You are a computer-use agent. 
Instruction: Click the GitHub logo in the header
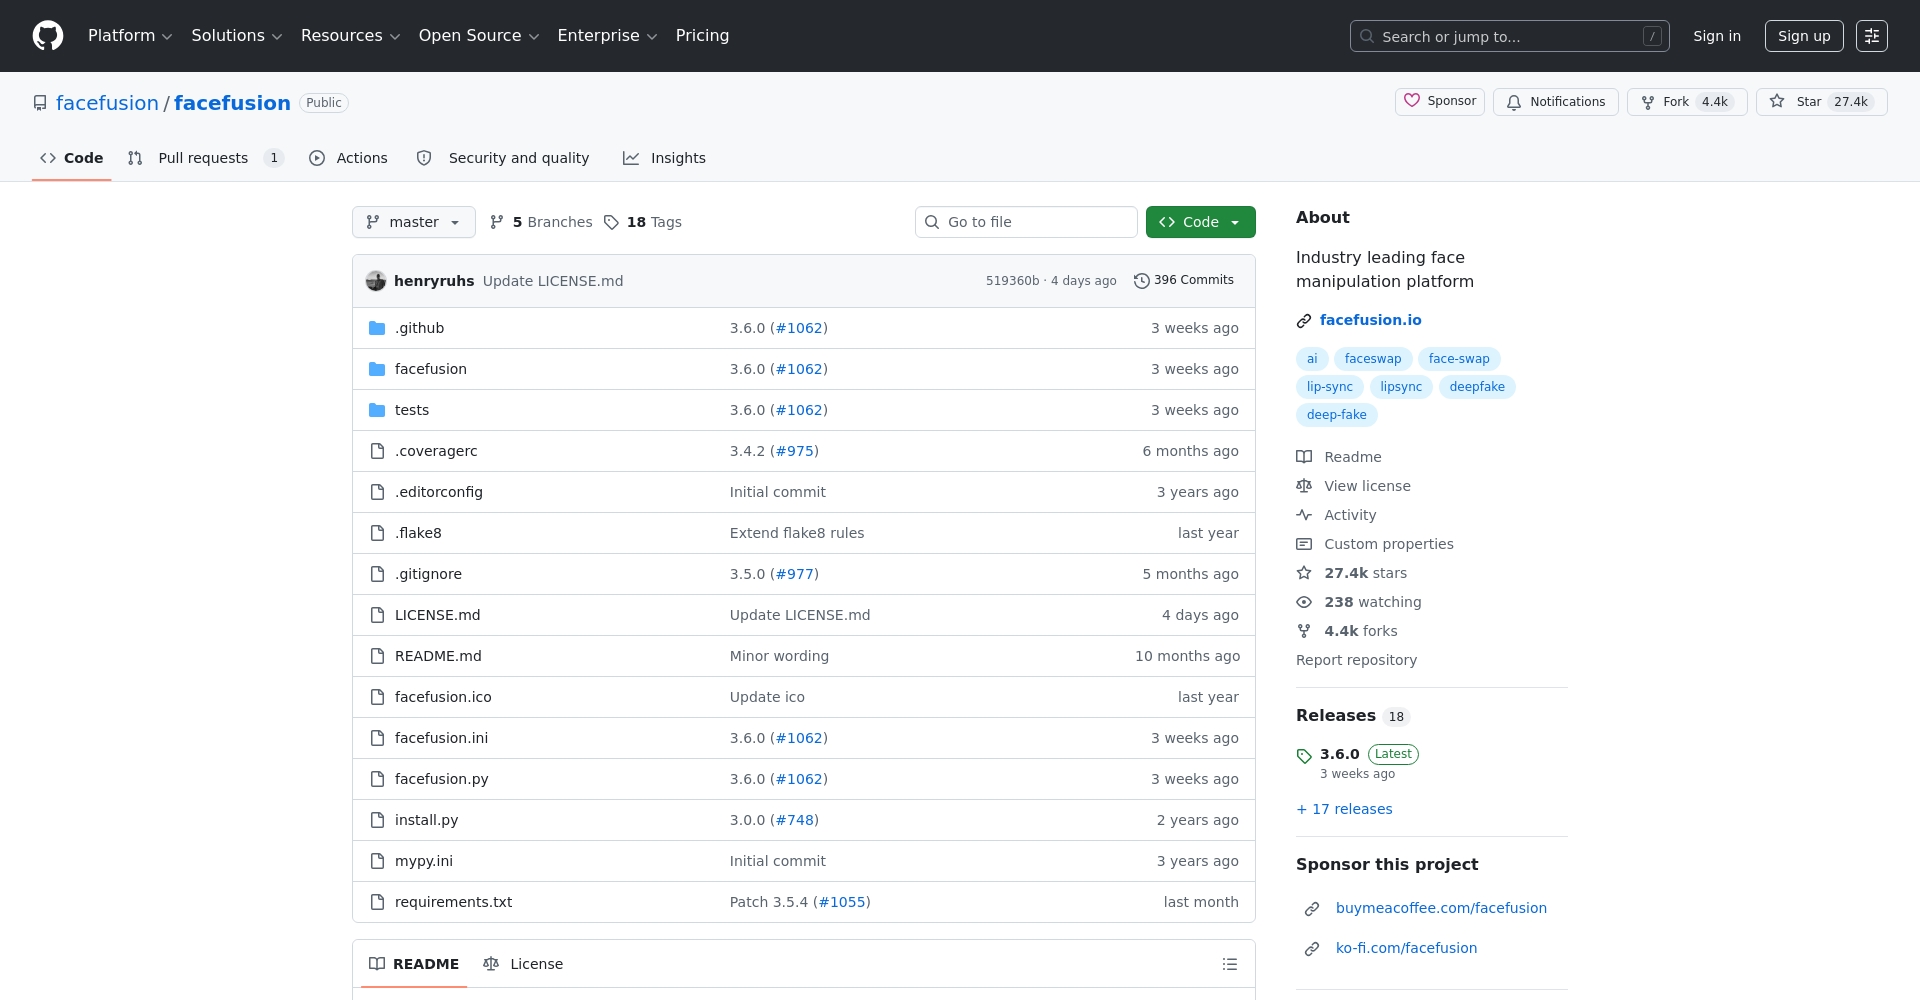pos(48,36)
